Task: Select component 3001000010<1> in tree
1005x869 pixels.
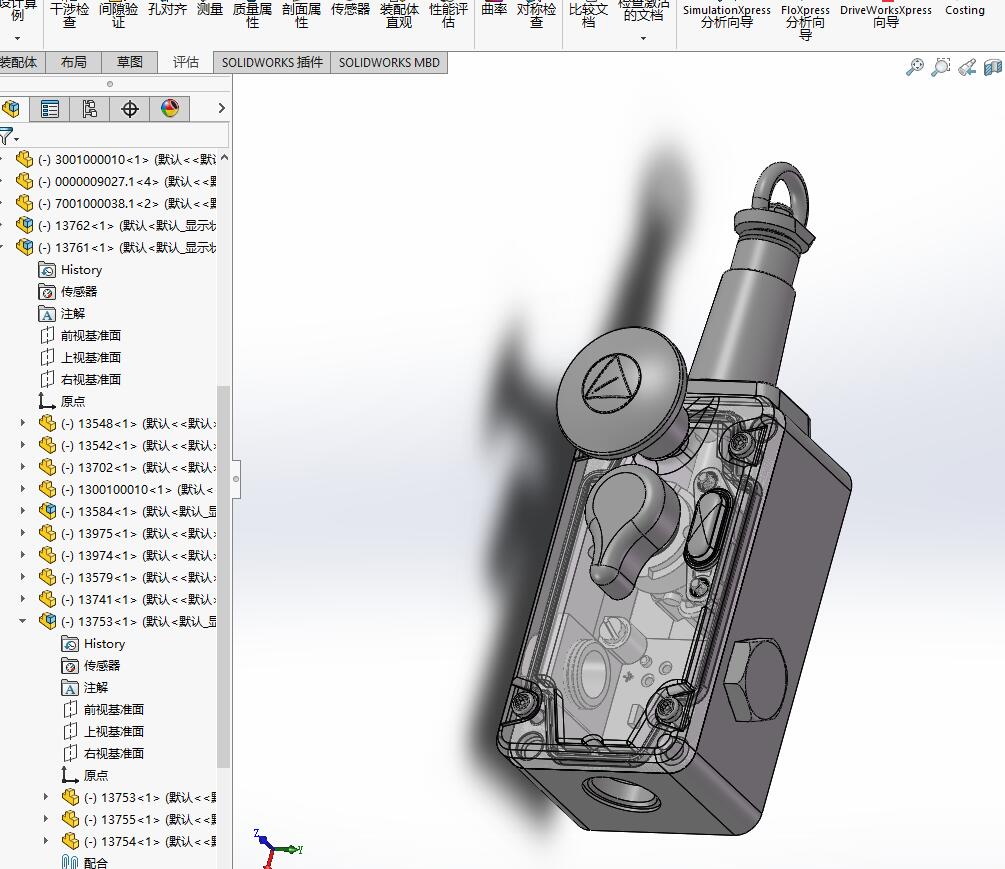Action: pyautogui.click(x=115, y=160)
